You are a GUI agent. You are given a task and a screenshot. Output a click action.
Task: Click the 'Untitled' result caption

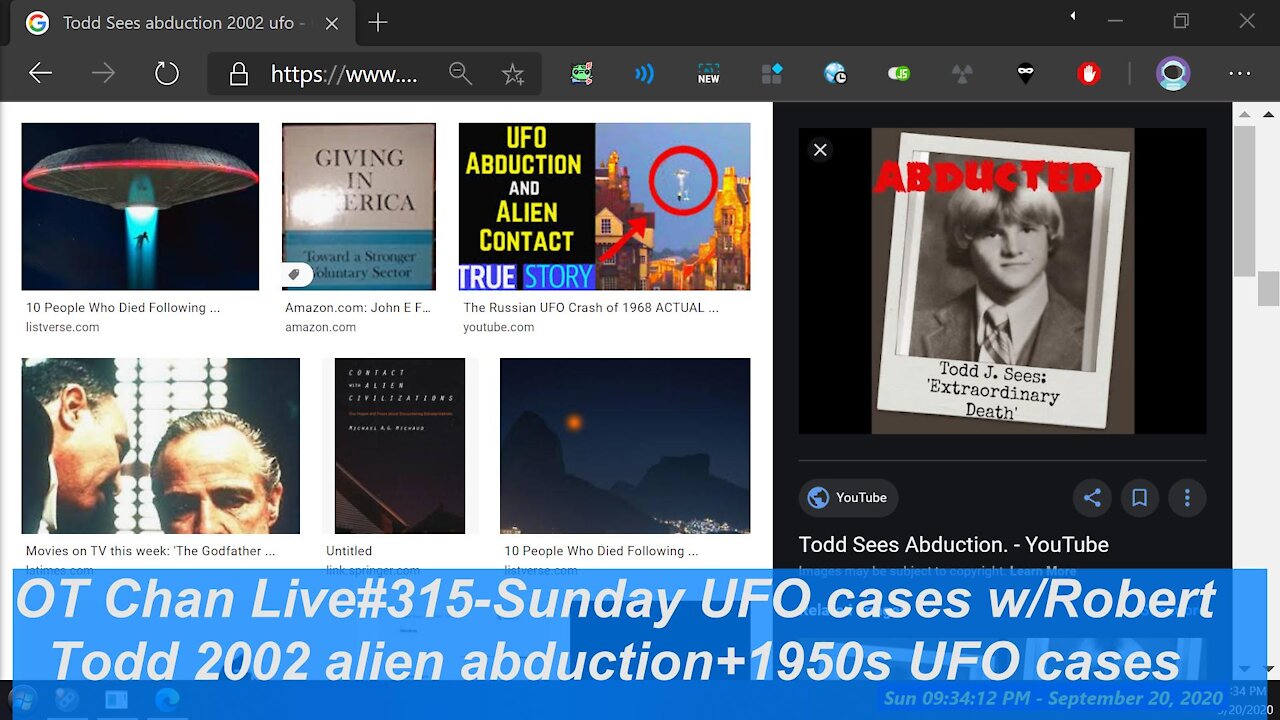pos(349,551)
